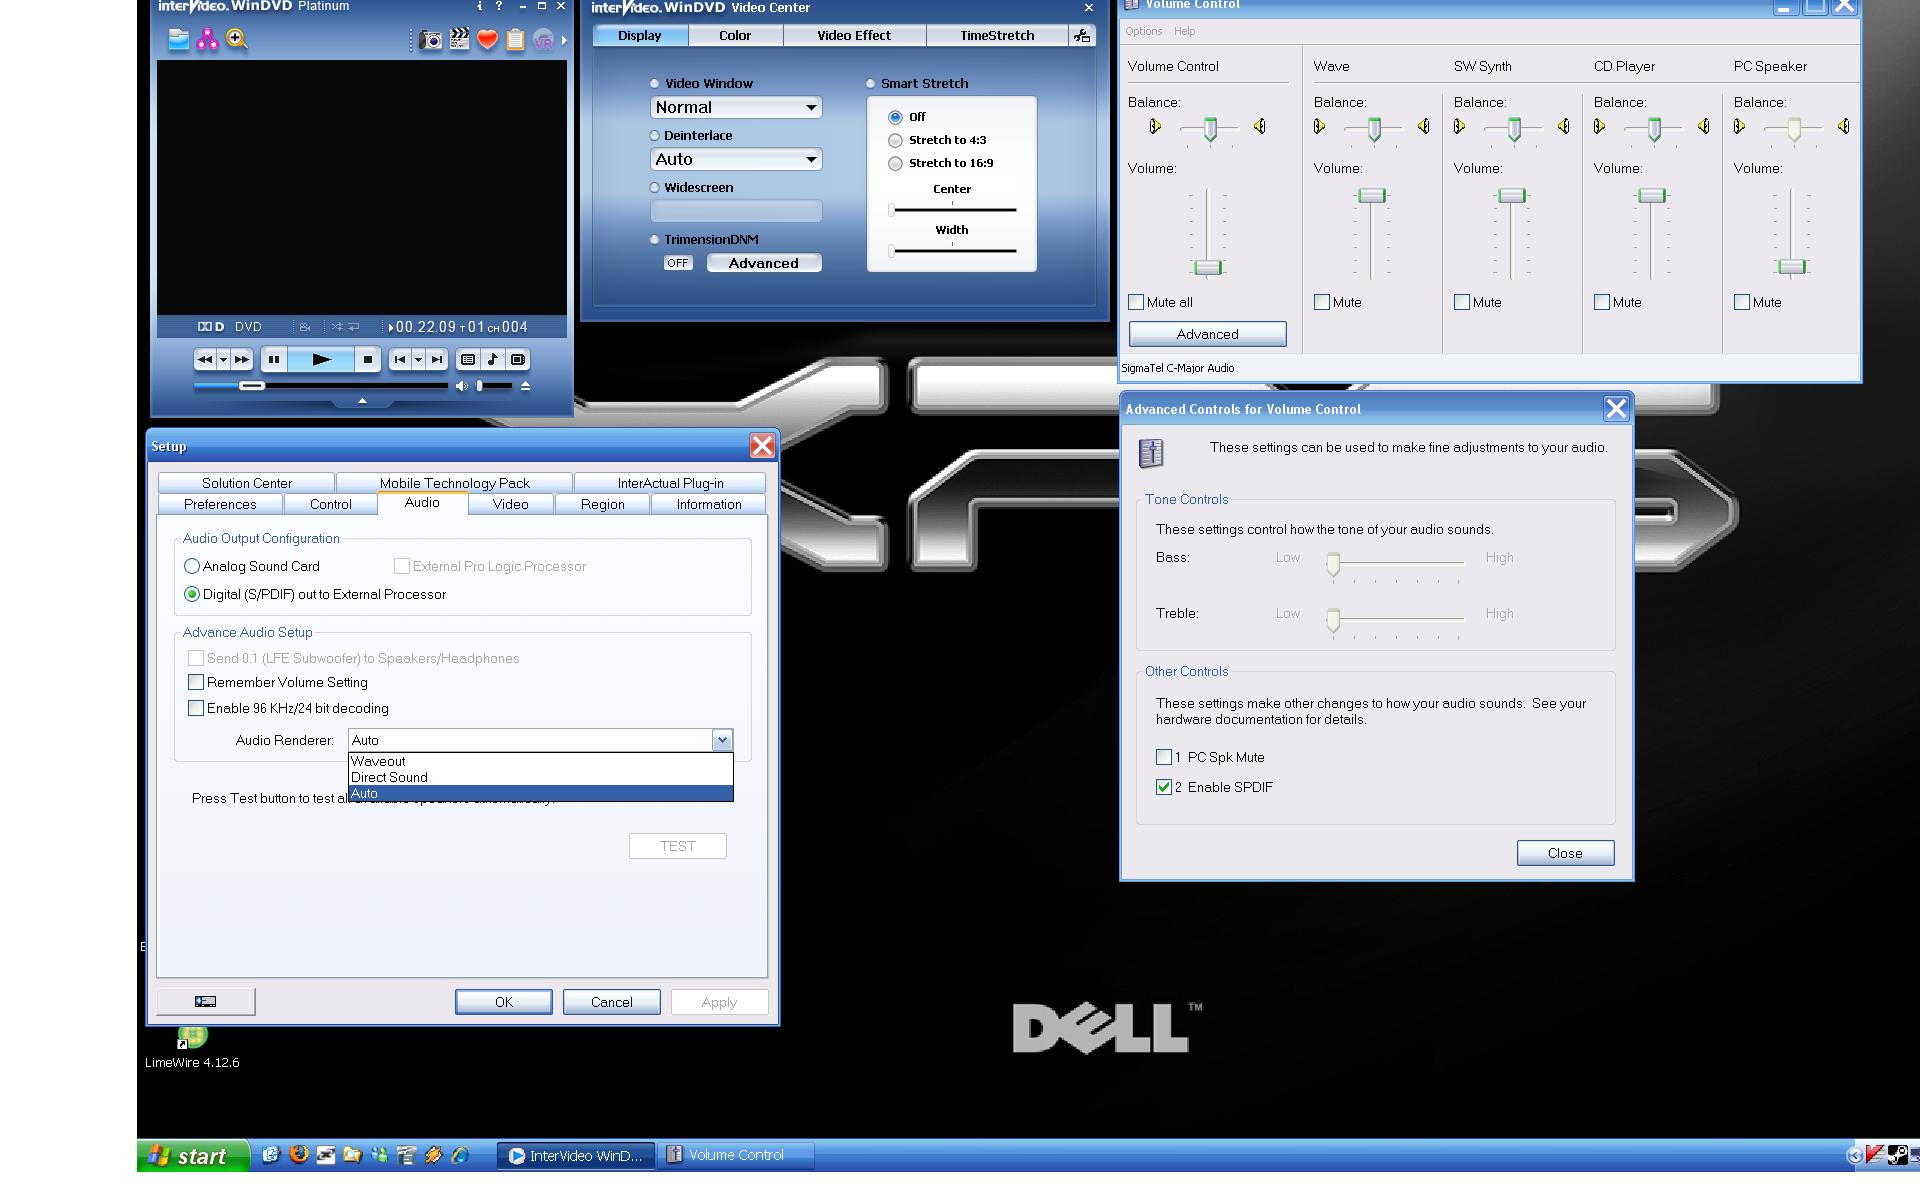Adjust master Volume Control slider handle
The width and height of the screenshot is (1920, 1200).
pos(1208,267)
